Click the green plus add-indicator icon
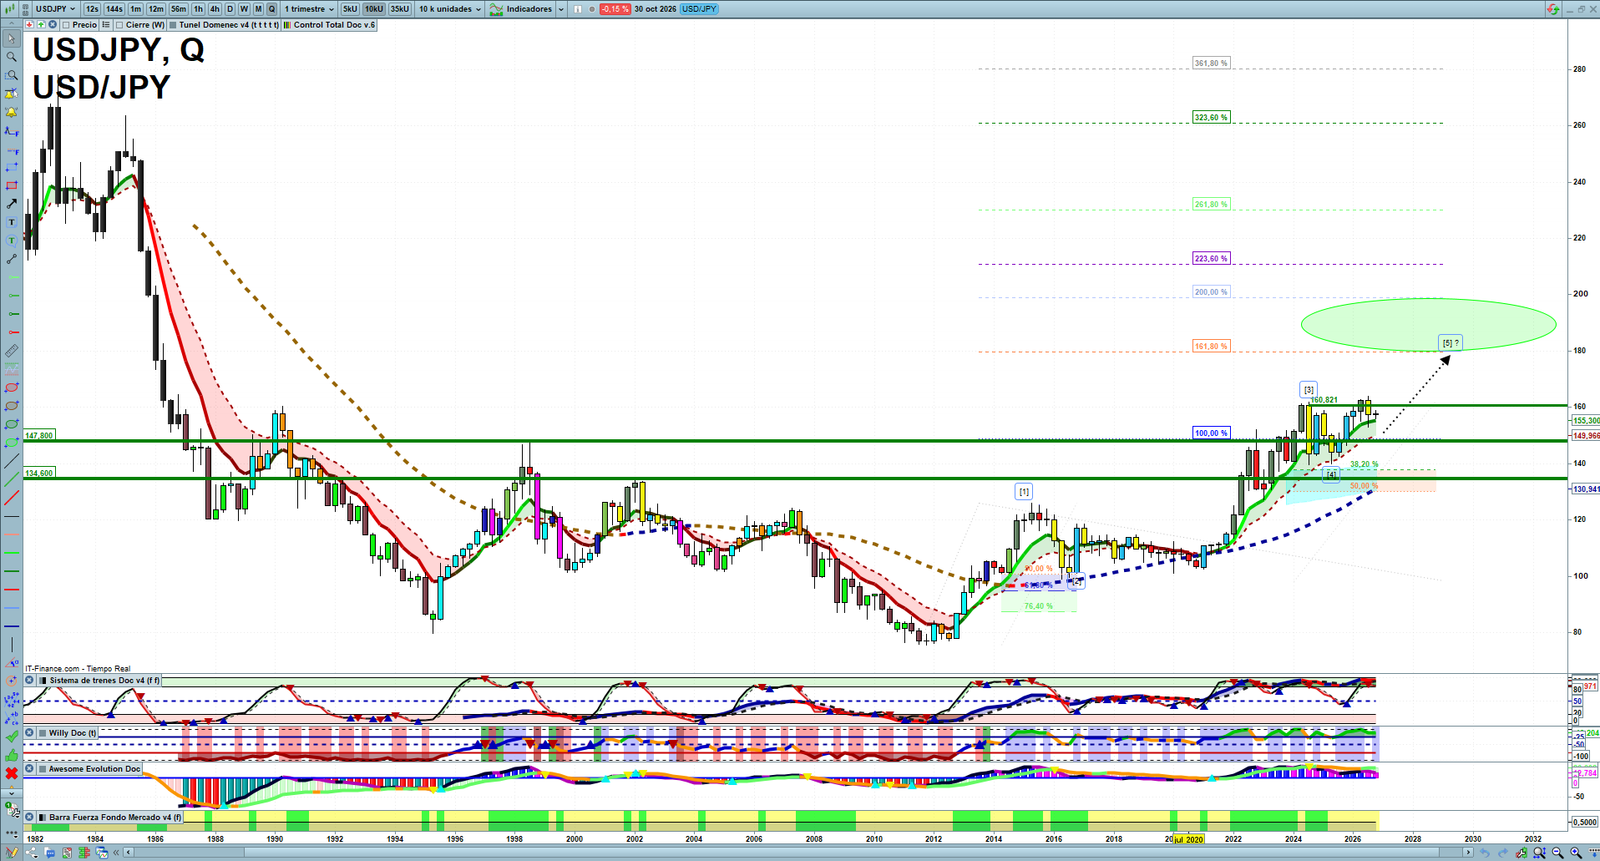 (x=41, y=25)
